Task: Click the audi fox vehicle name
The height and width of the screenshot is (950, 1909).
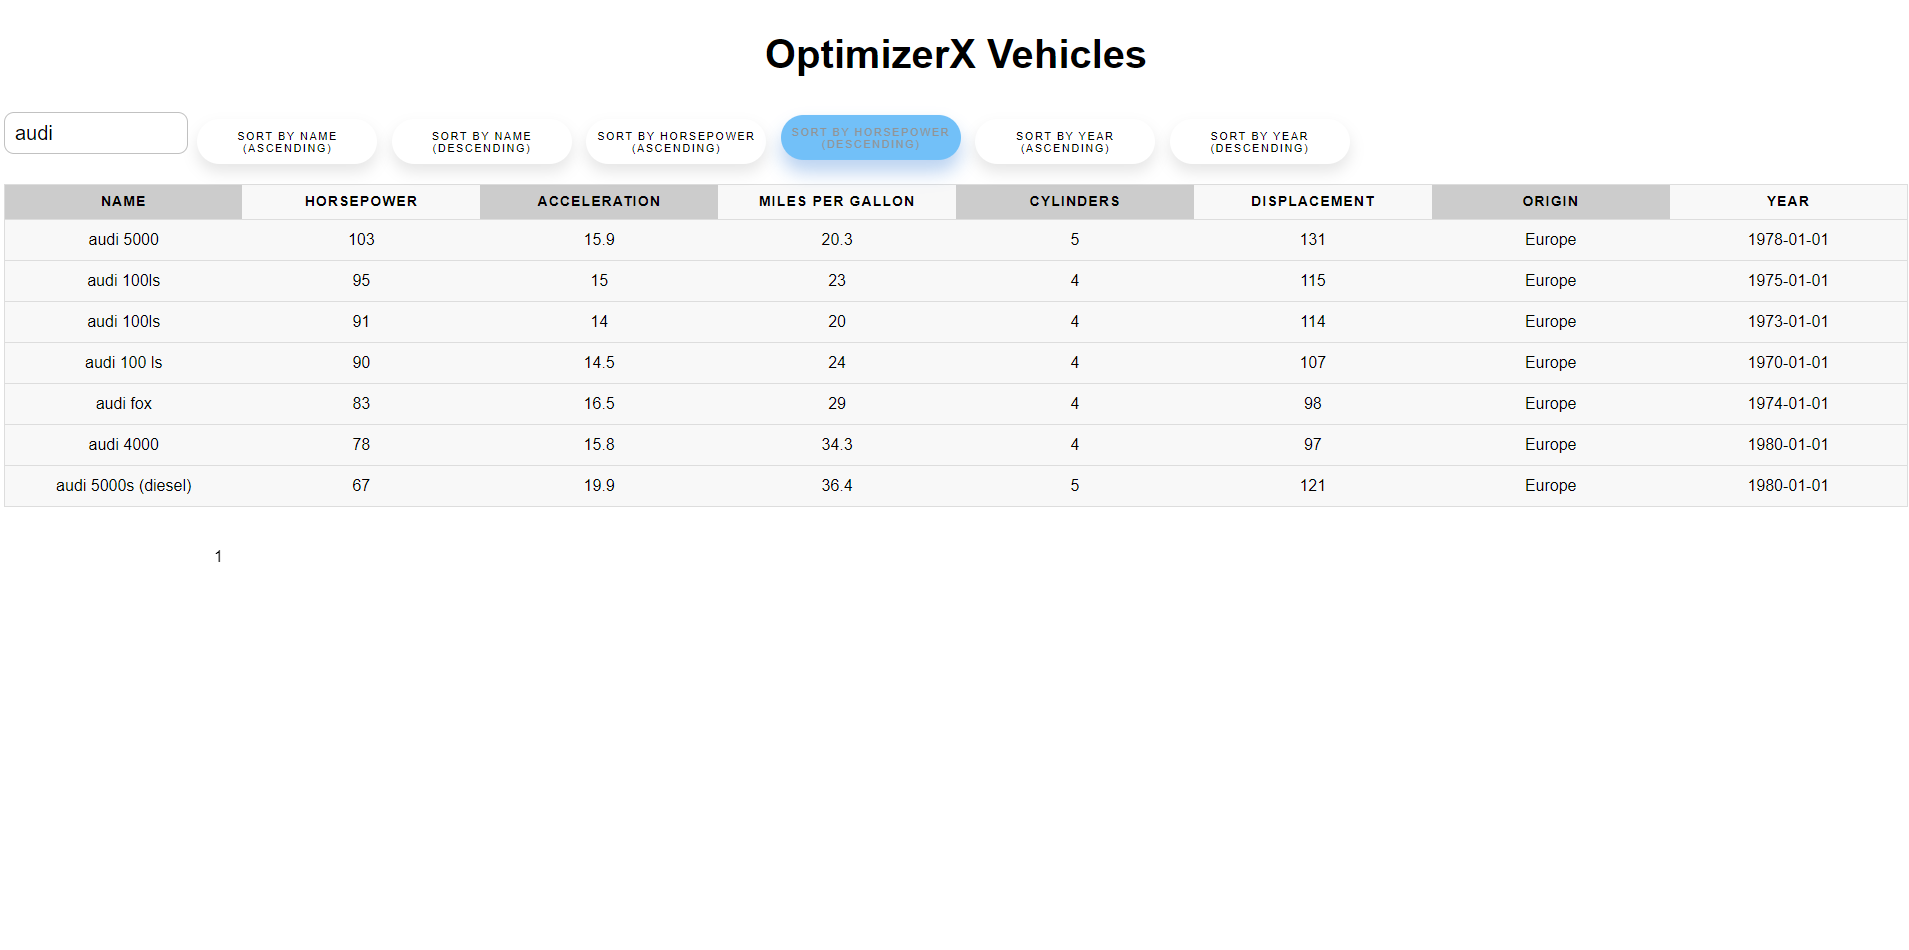Action: 123,404
